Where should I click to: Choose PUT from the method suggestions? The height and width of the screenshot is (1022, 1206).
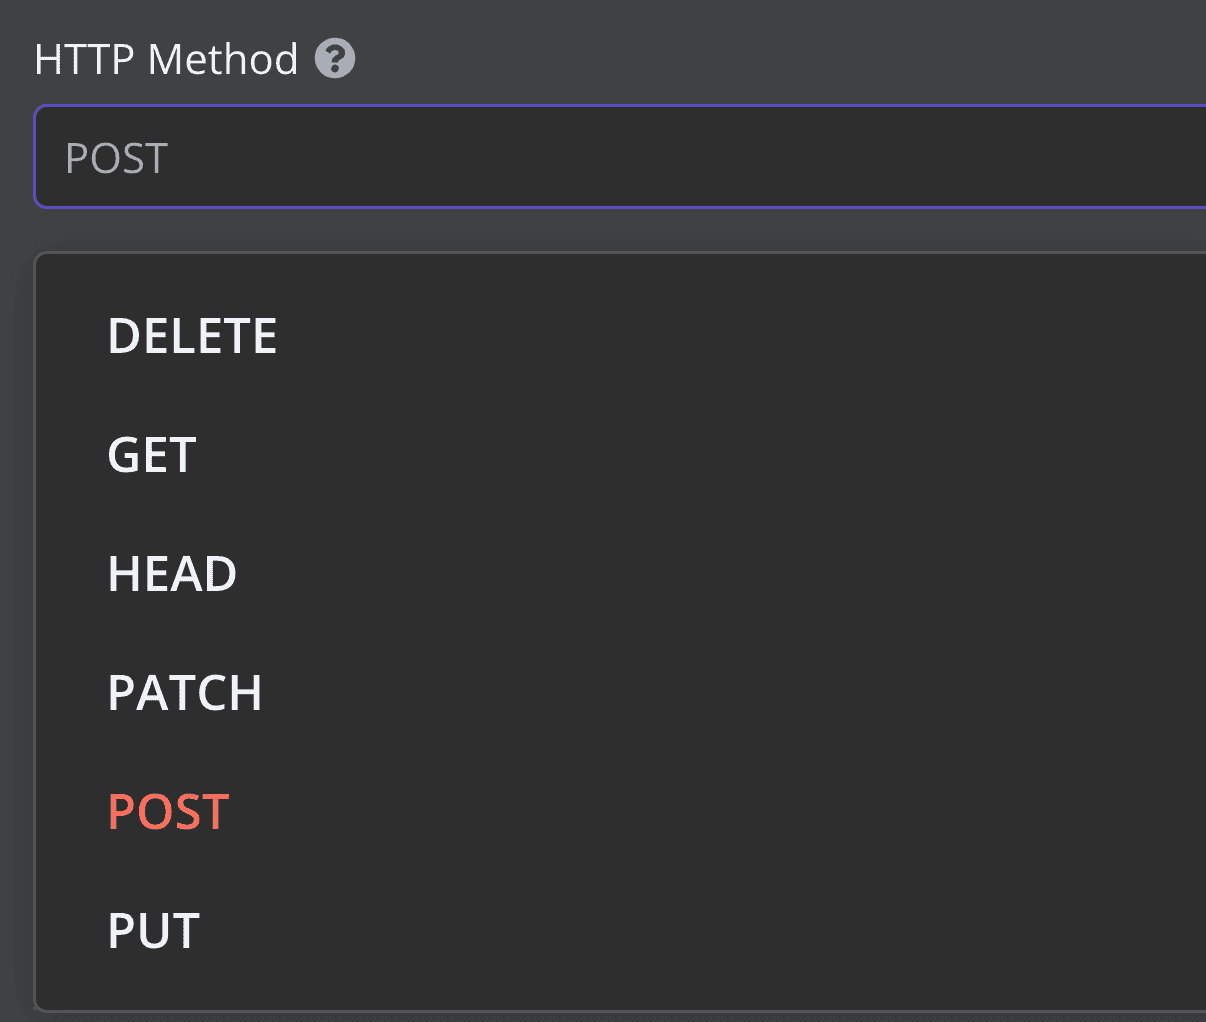153,931
